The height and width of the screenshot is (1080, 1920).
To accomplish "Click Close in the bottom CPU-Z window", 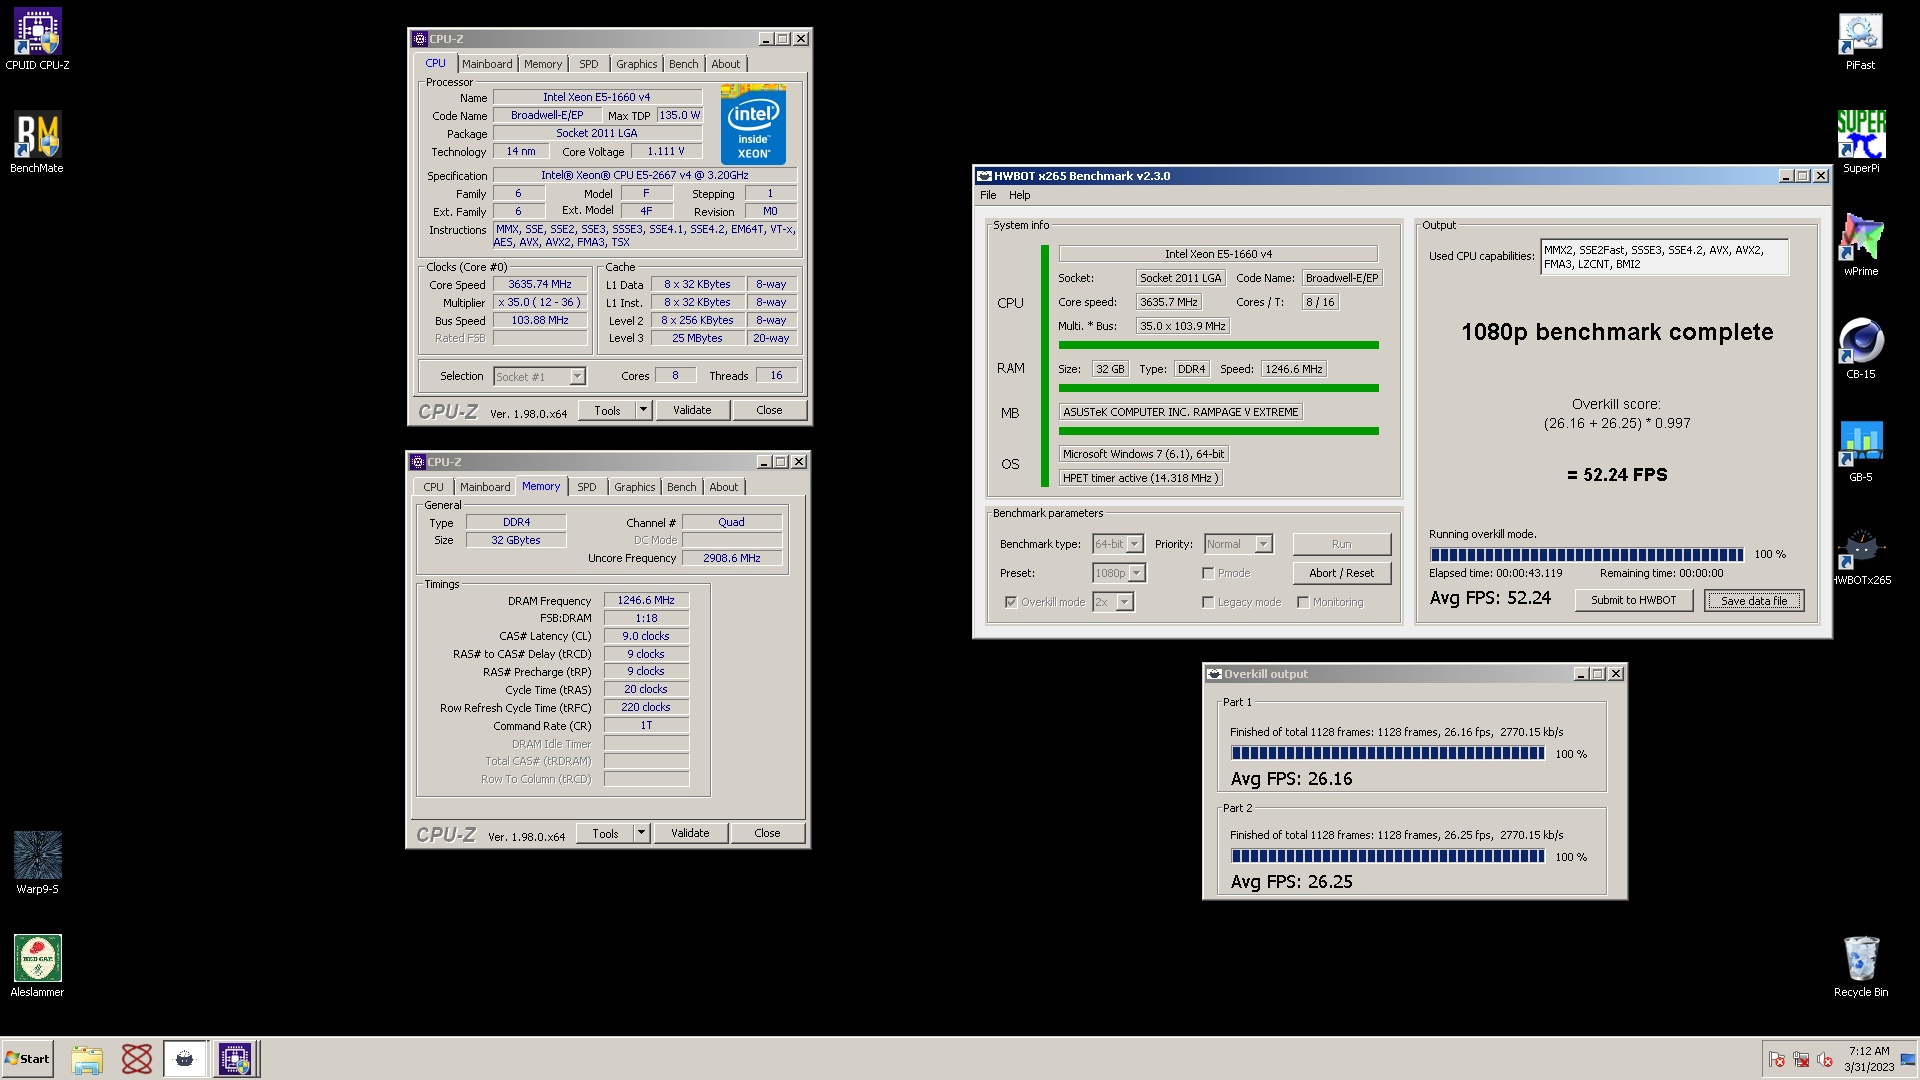I will coord(767,833).
